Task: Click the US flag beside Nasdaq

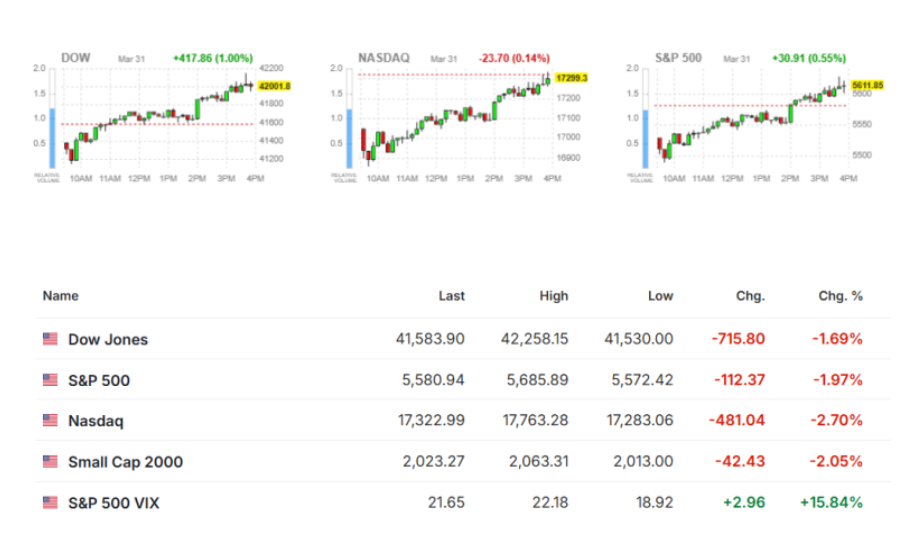Action: pos(50,420)
